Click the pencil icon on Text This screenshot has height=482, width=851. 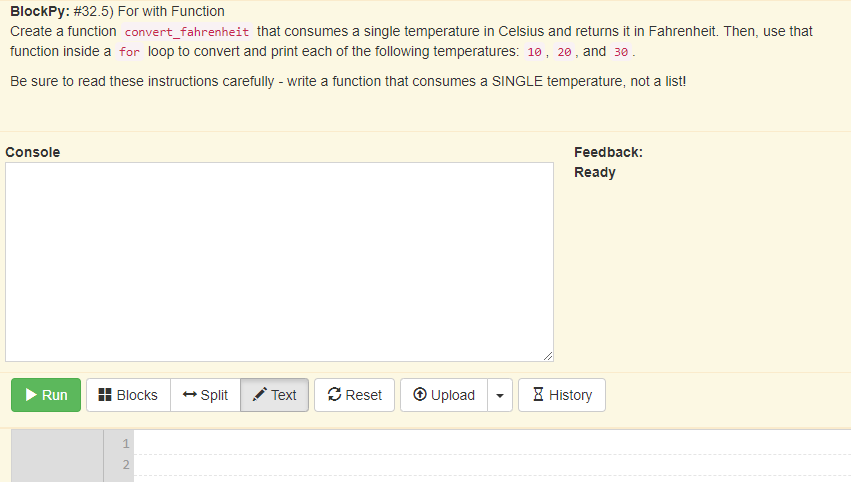pos(259,395)
